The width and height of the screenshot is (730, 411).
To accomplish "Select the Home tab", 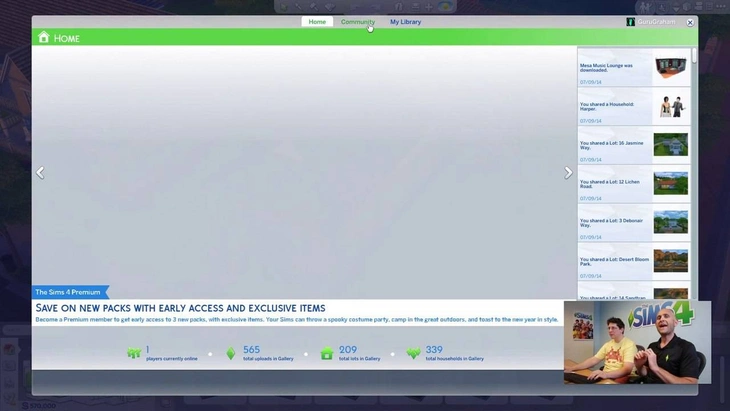I will pyautogui.click(x=317, y=22).
